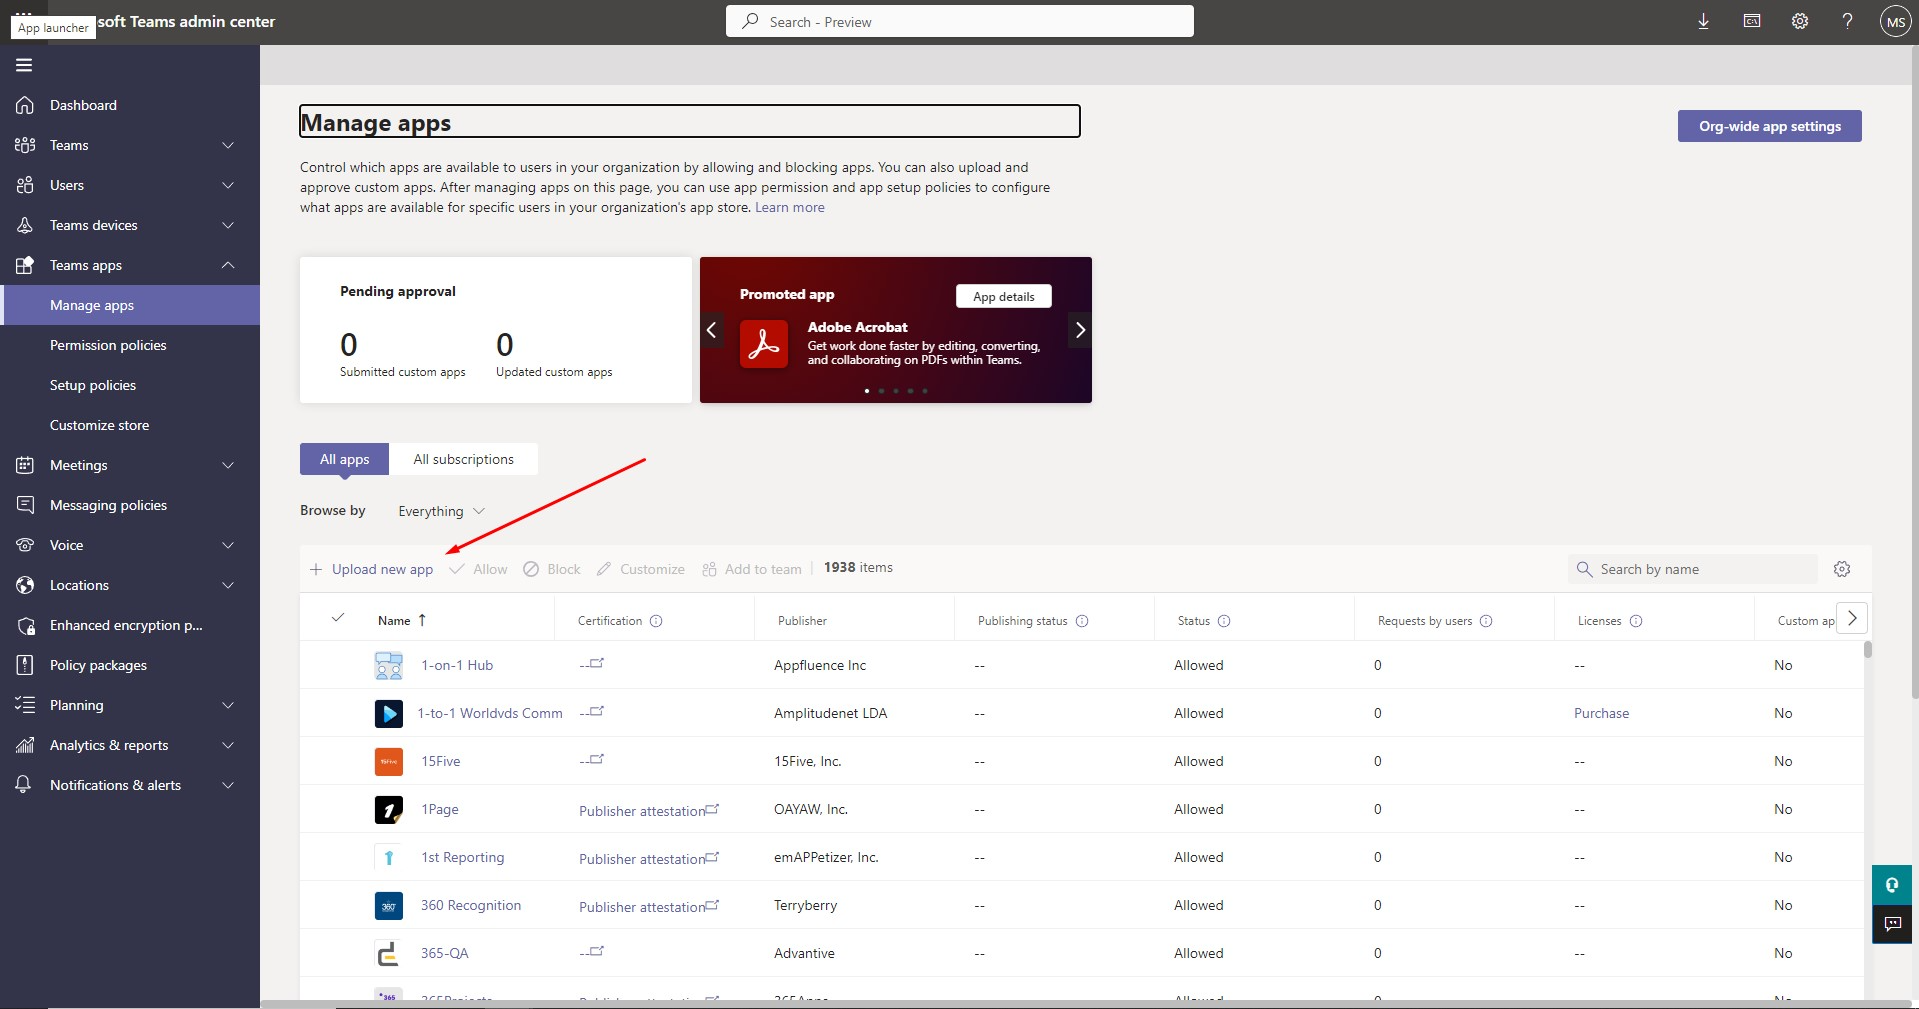Click the Voice phone icon
The width and height of the screenshot is (1919, 1009).
25,545
